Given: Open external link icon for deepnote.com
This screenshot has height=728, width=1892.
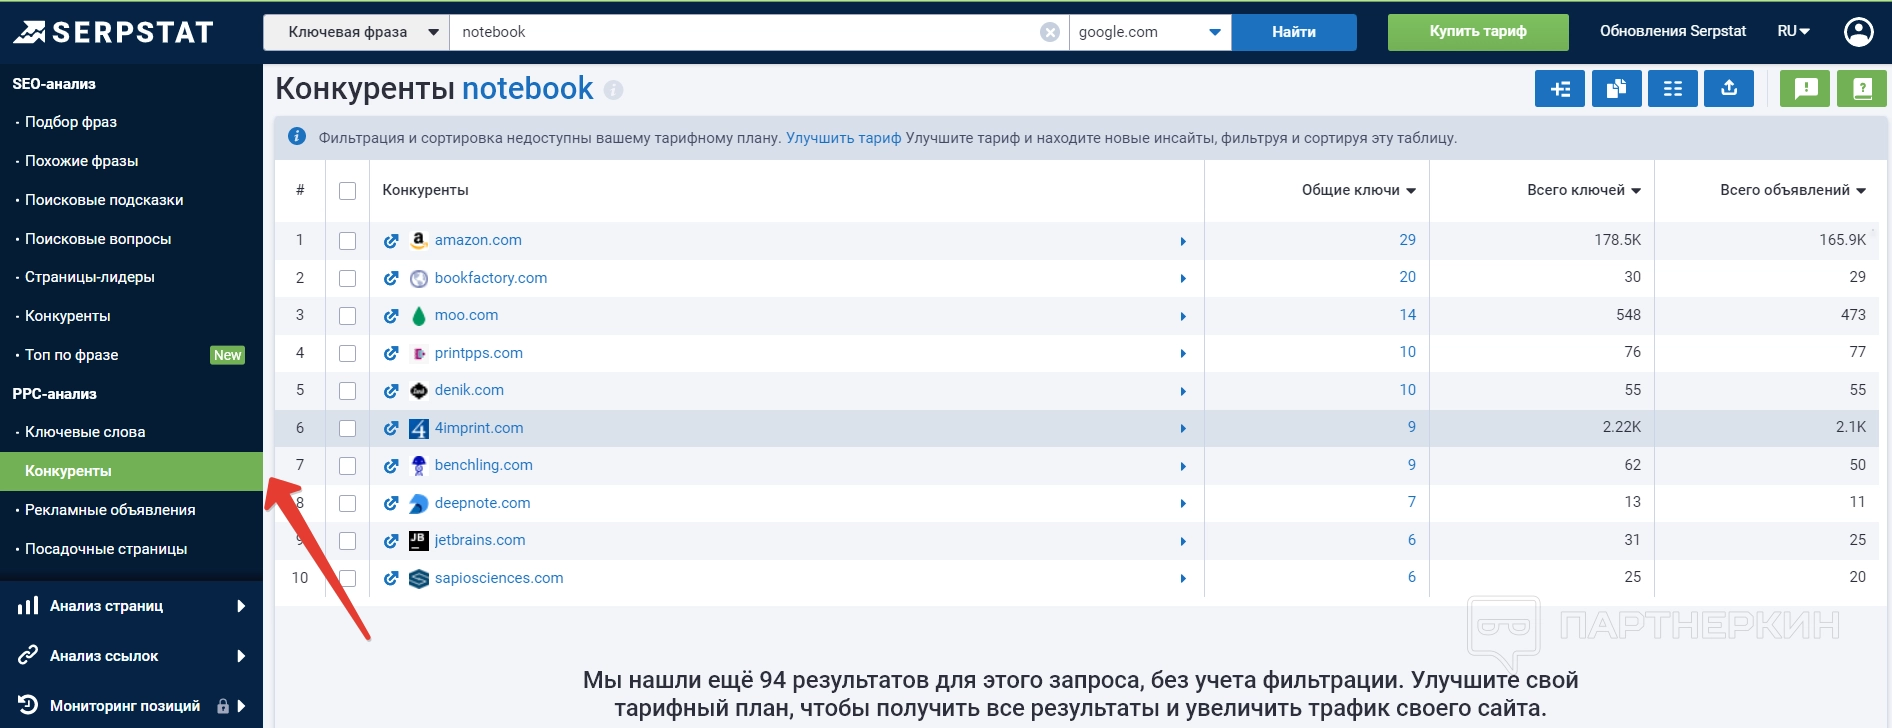Looking at the screenshot, I should coord(391,504).
